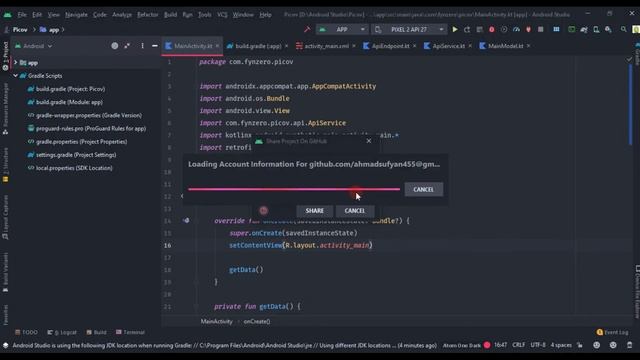Image resolution: width=640 pixels, height=360 pixels.
Task: Click the Select Opened File target icon
Action: [115, 46]
